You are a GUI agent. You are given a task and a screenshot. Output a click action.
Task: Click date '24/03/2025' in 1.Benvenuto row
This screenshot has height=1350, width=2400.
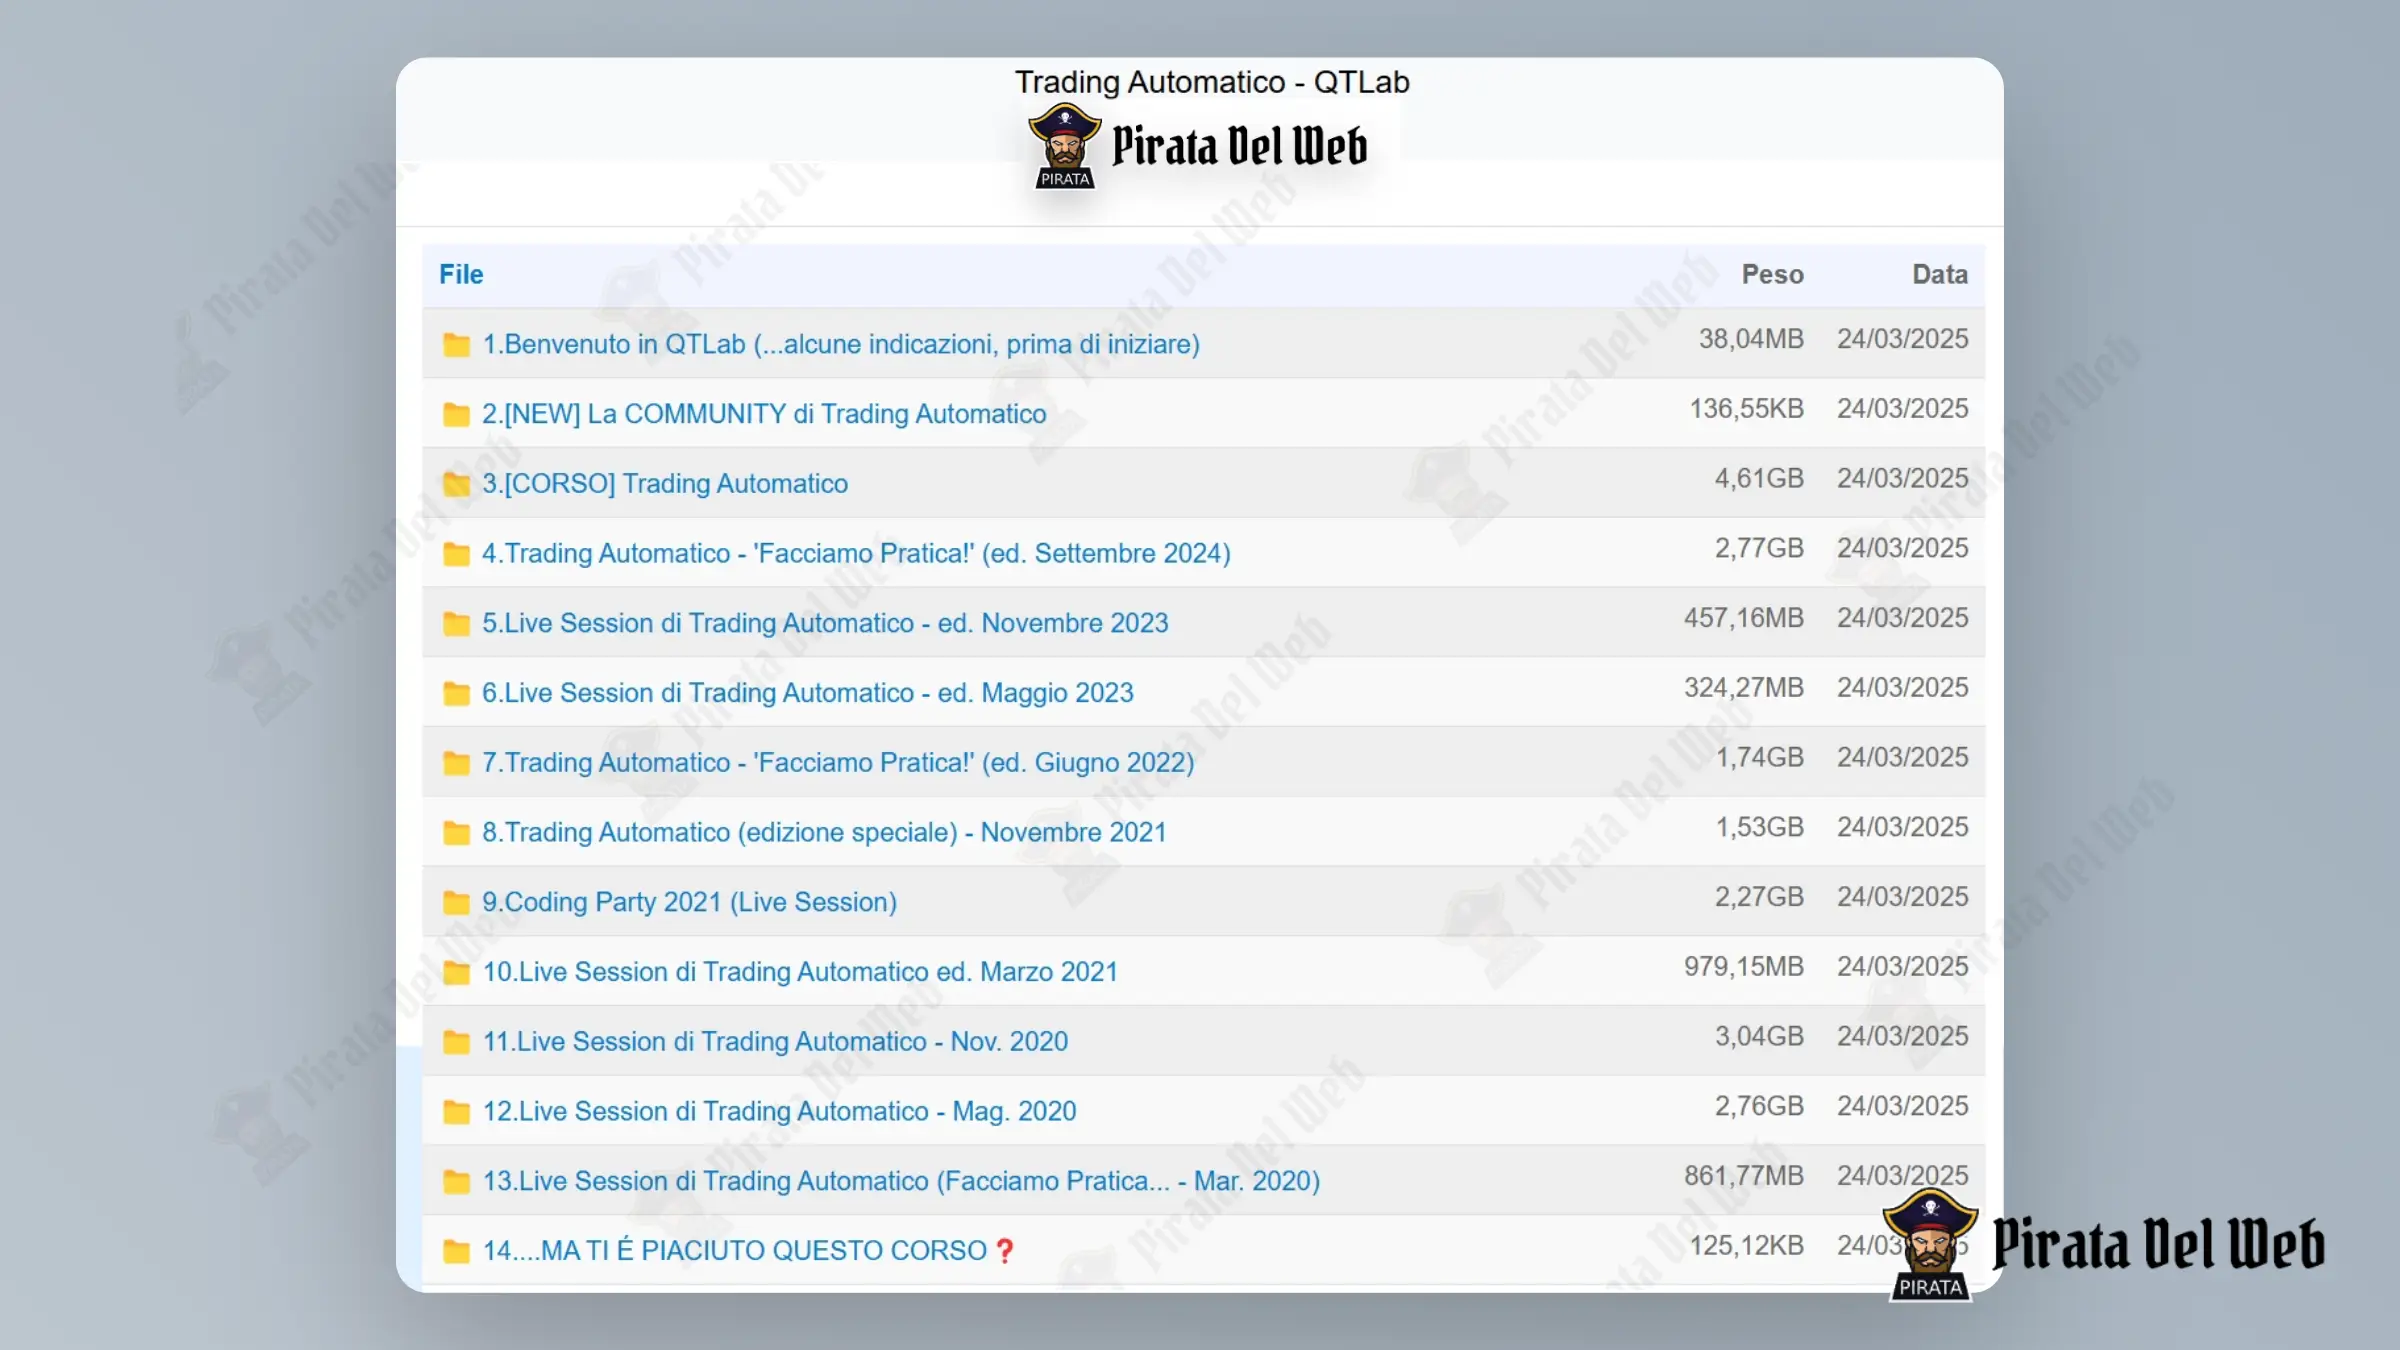(x=1902, y=339)
